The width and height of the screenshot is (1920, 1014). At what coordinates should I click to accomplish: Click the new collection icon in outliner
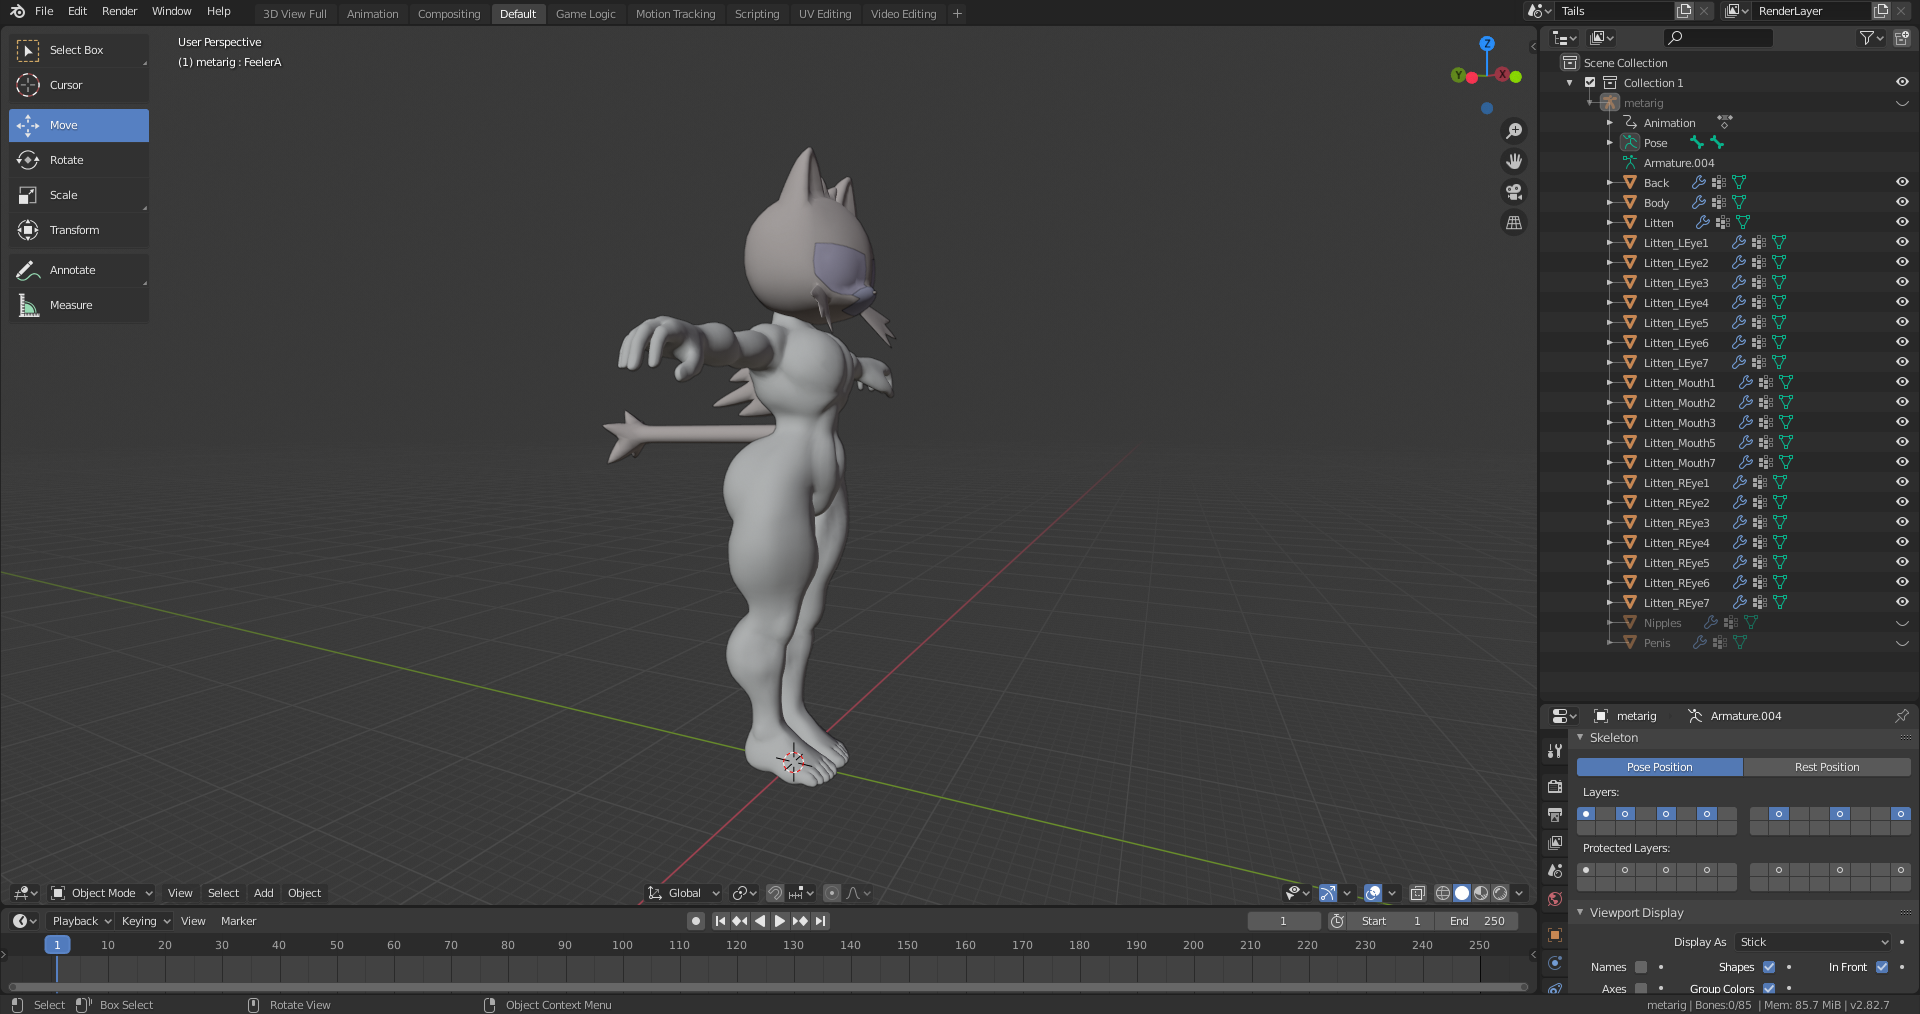(x=1902, y=38)
